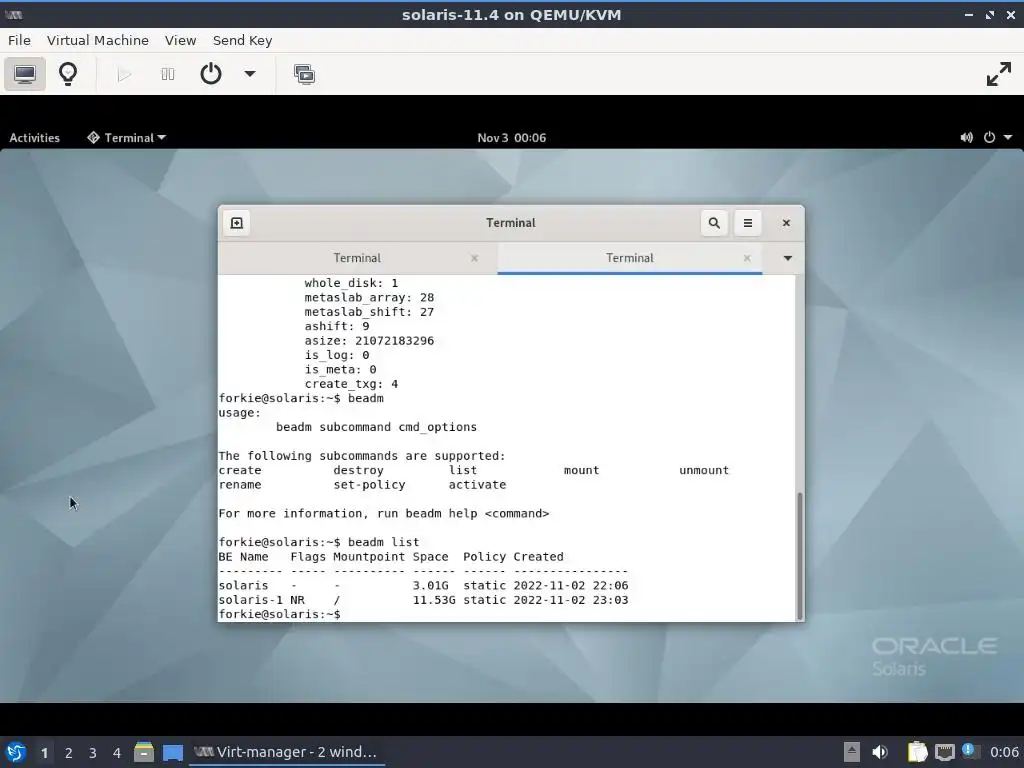
Task: Switch to workspace 1
Action: 44,753
